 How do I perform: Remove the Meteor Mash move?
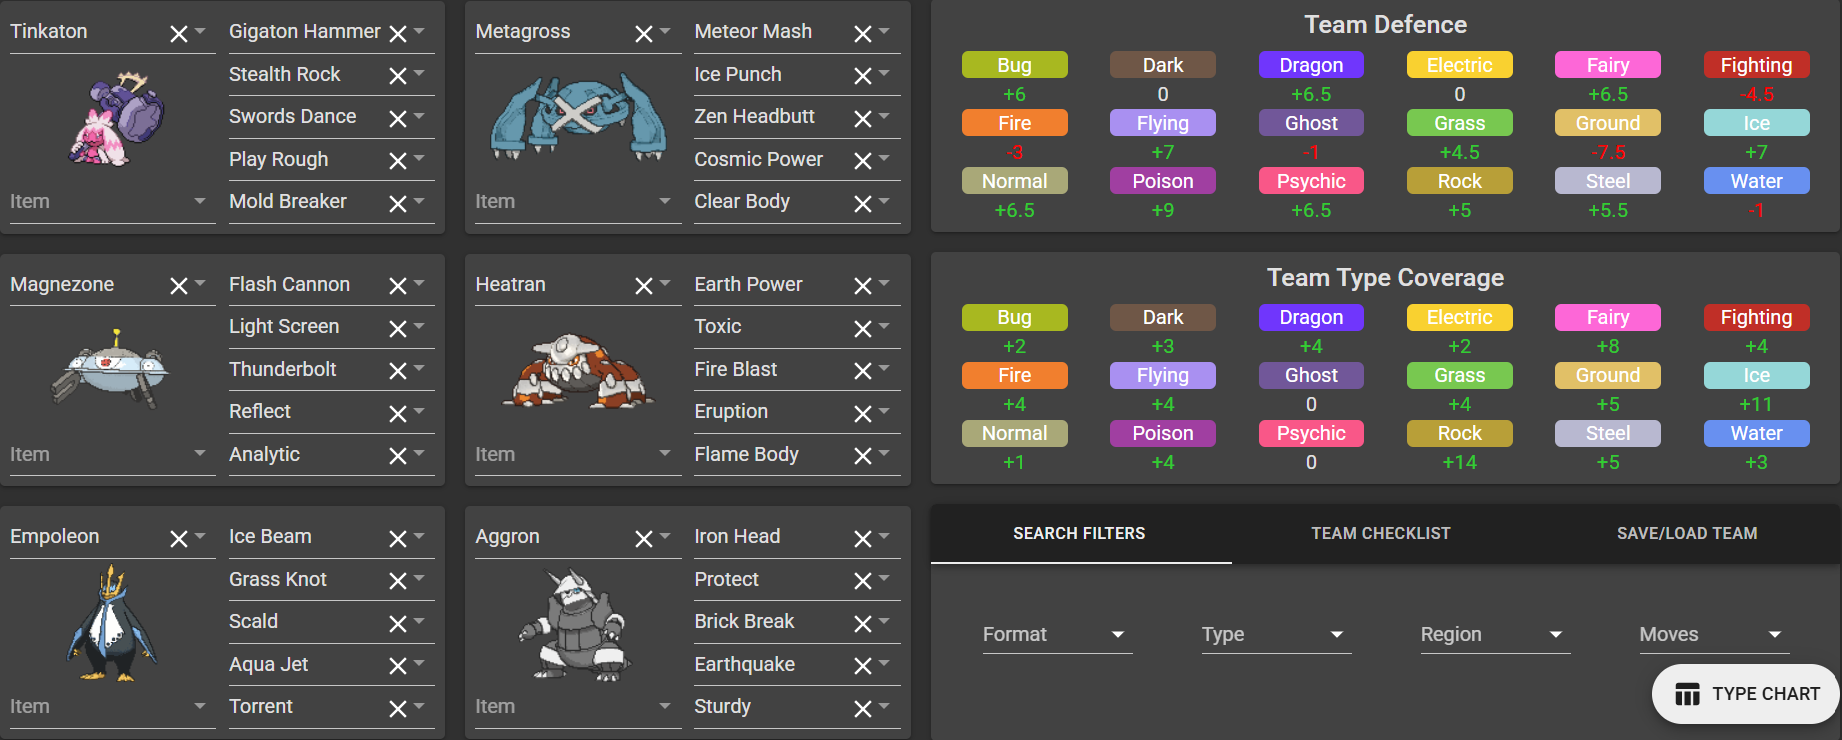(x=863, y=34)
